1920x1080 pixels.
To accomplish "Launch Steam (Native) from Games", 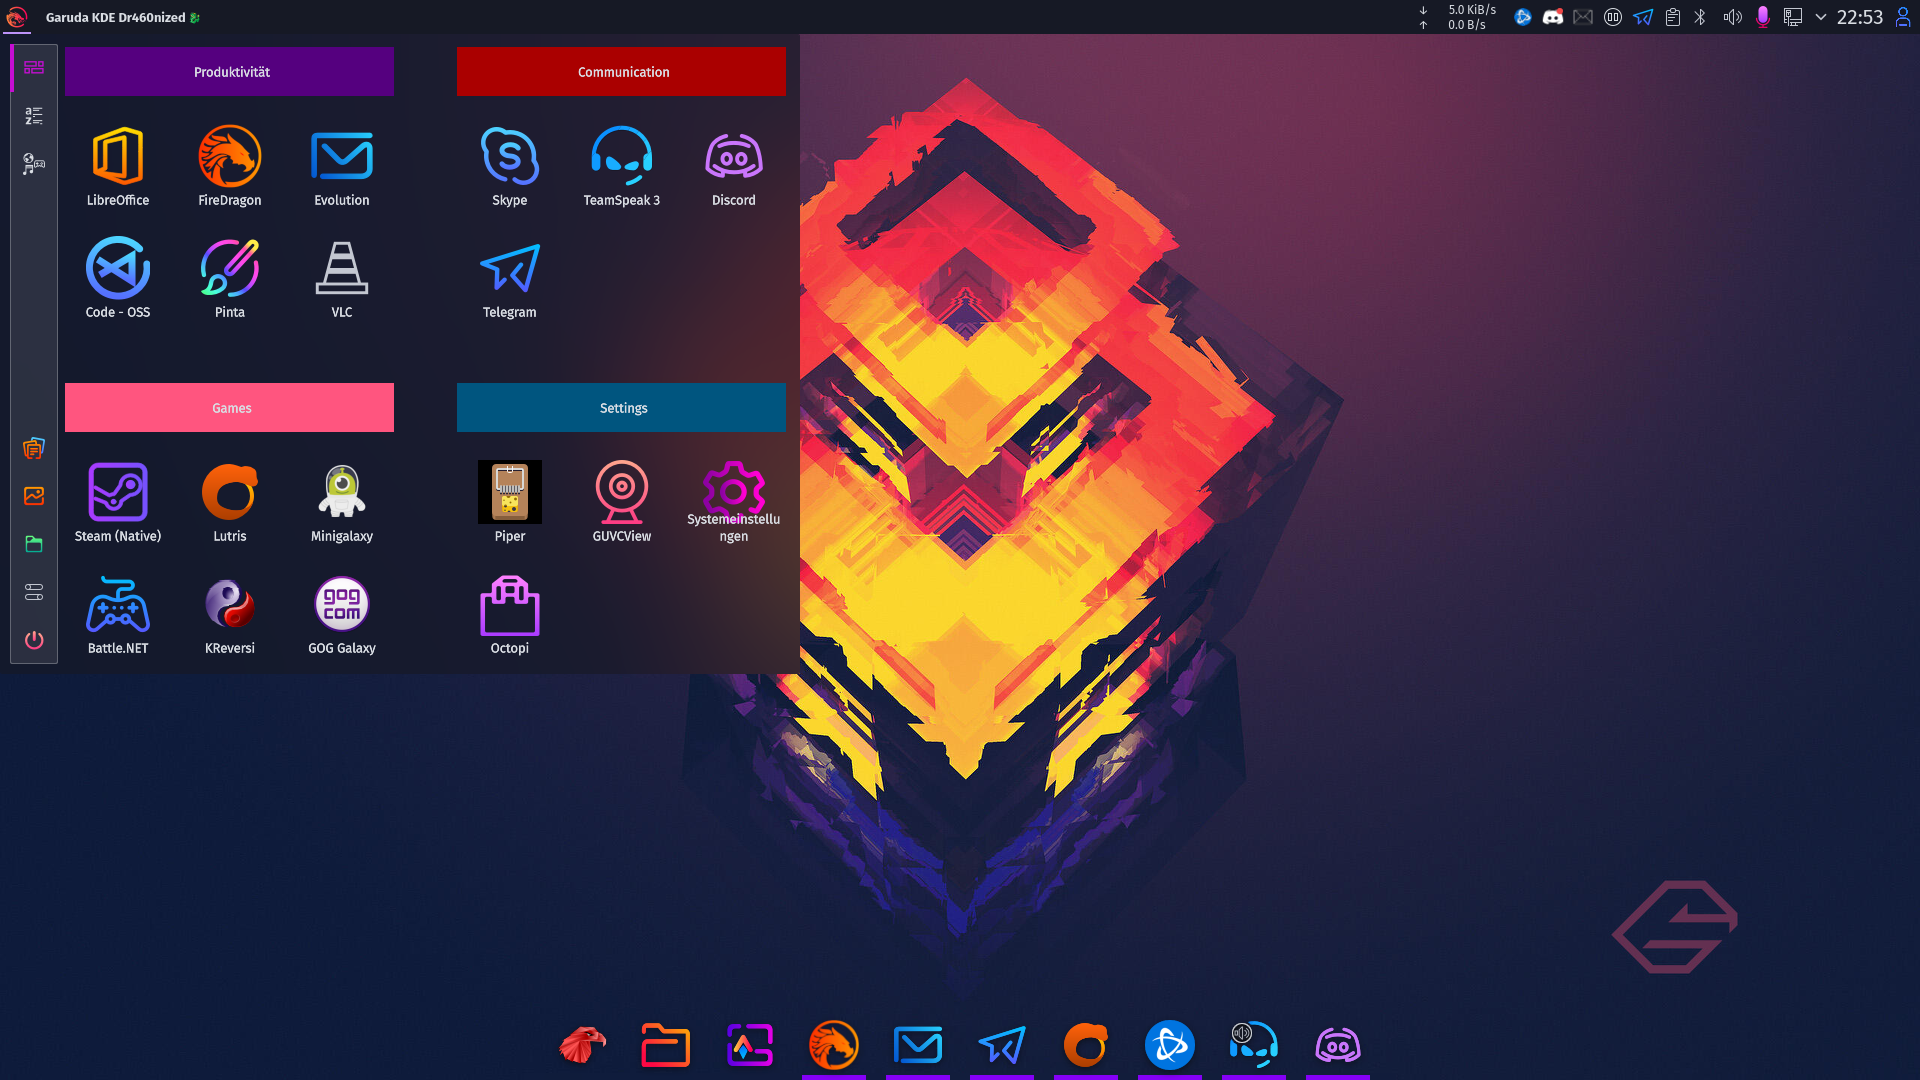I will point(118,493).
